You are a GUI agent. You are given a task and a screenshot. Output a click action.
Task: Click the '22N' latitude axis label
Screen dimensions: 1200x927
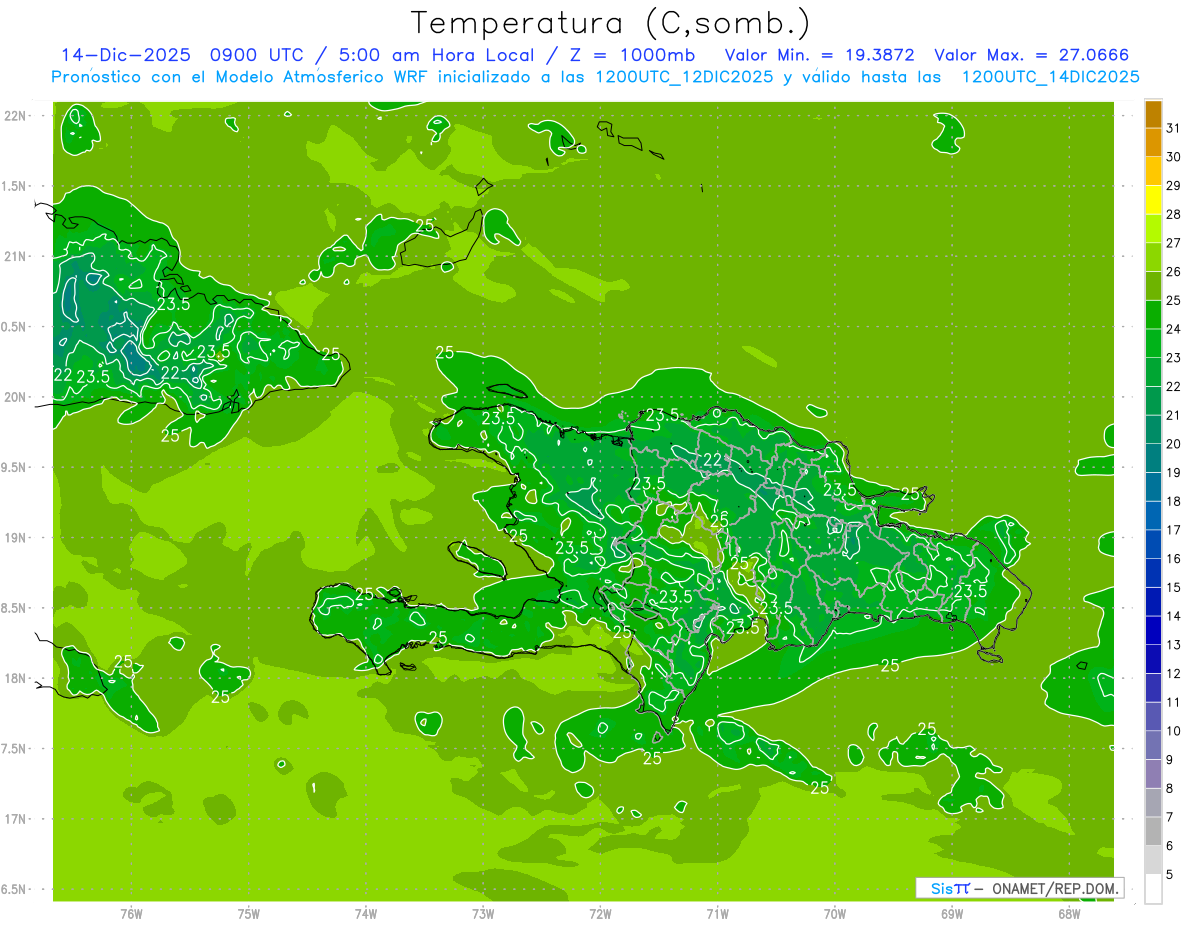point(15,116)
